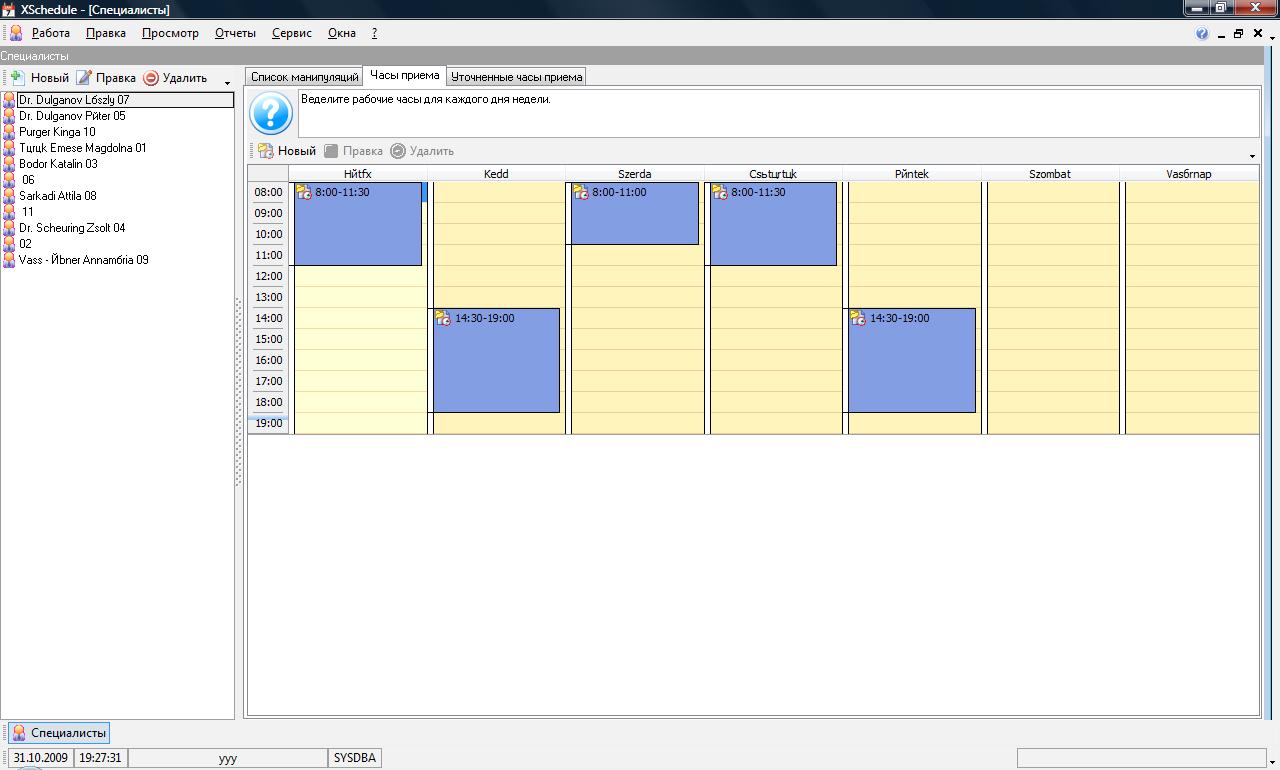
Task: Click the red Удалить icon in specialists toolbar
Action: pos(151,77)
